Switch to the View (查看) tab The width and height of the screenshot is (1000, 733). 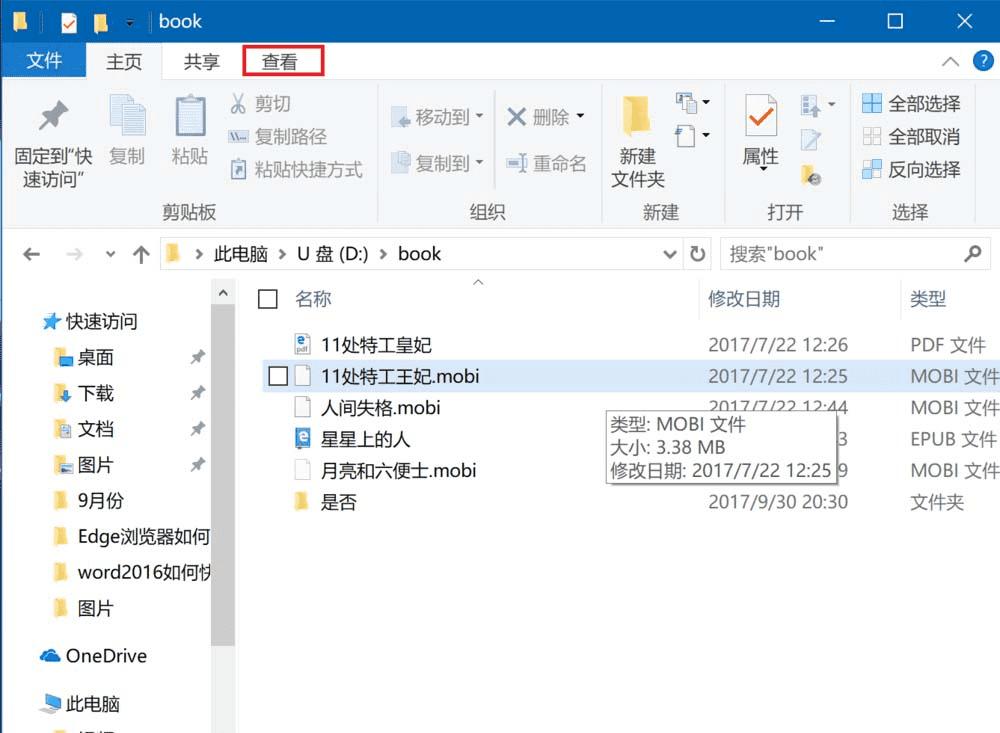[280, 62]
